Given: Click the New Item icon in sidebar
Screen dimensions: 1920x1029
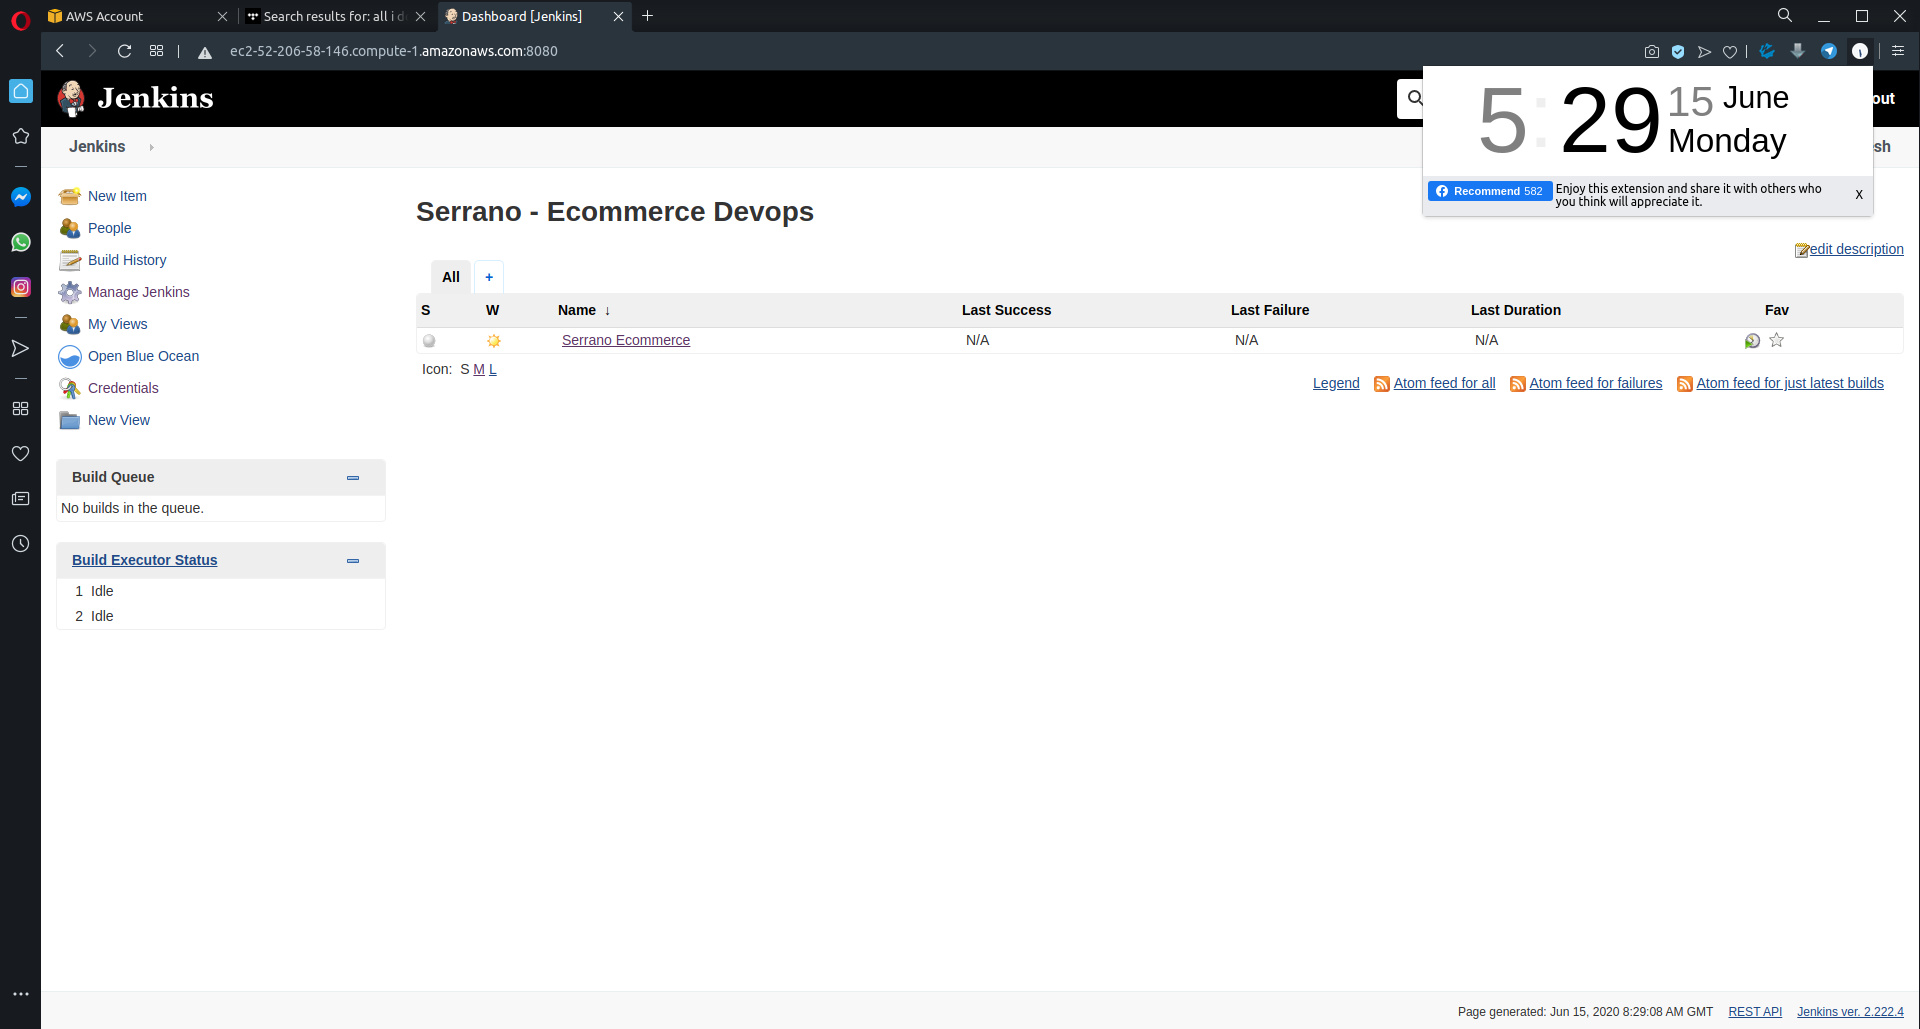Looking at the screenshot, I should click(x=70, y=196).
